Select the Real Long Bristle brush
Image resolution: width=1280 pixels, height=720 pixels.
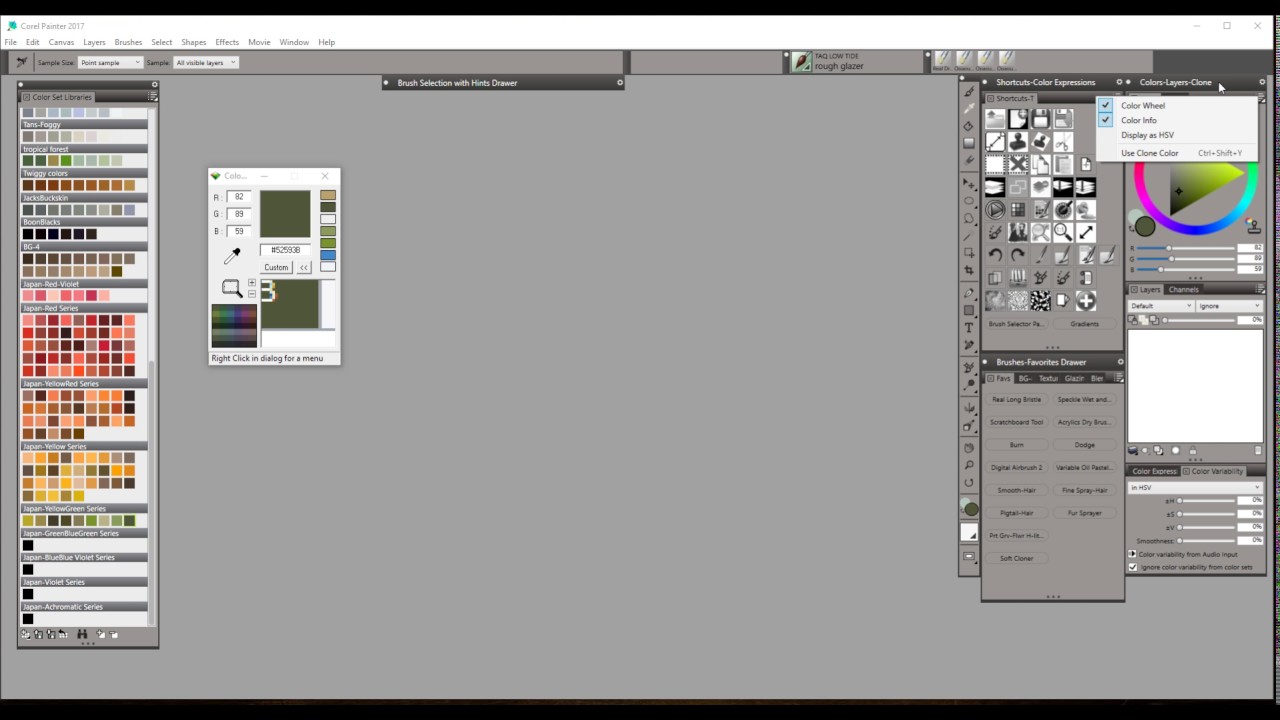[1016, 399]
